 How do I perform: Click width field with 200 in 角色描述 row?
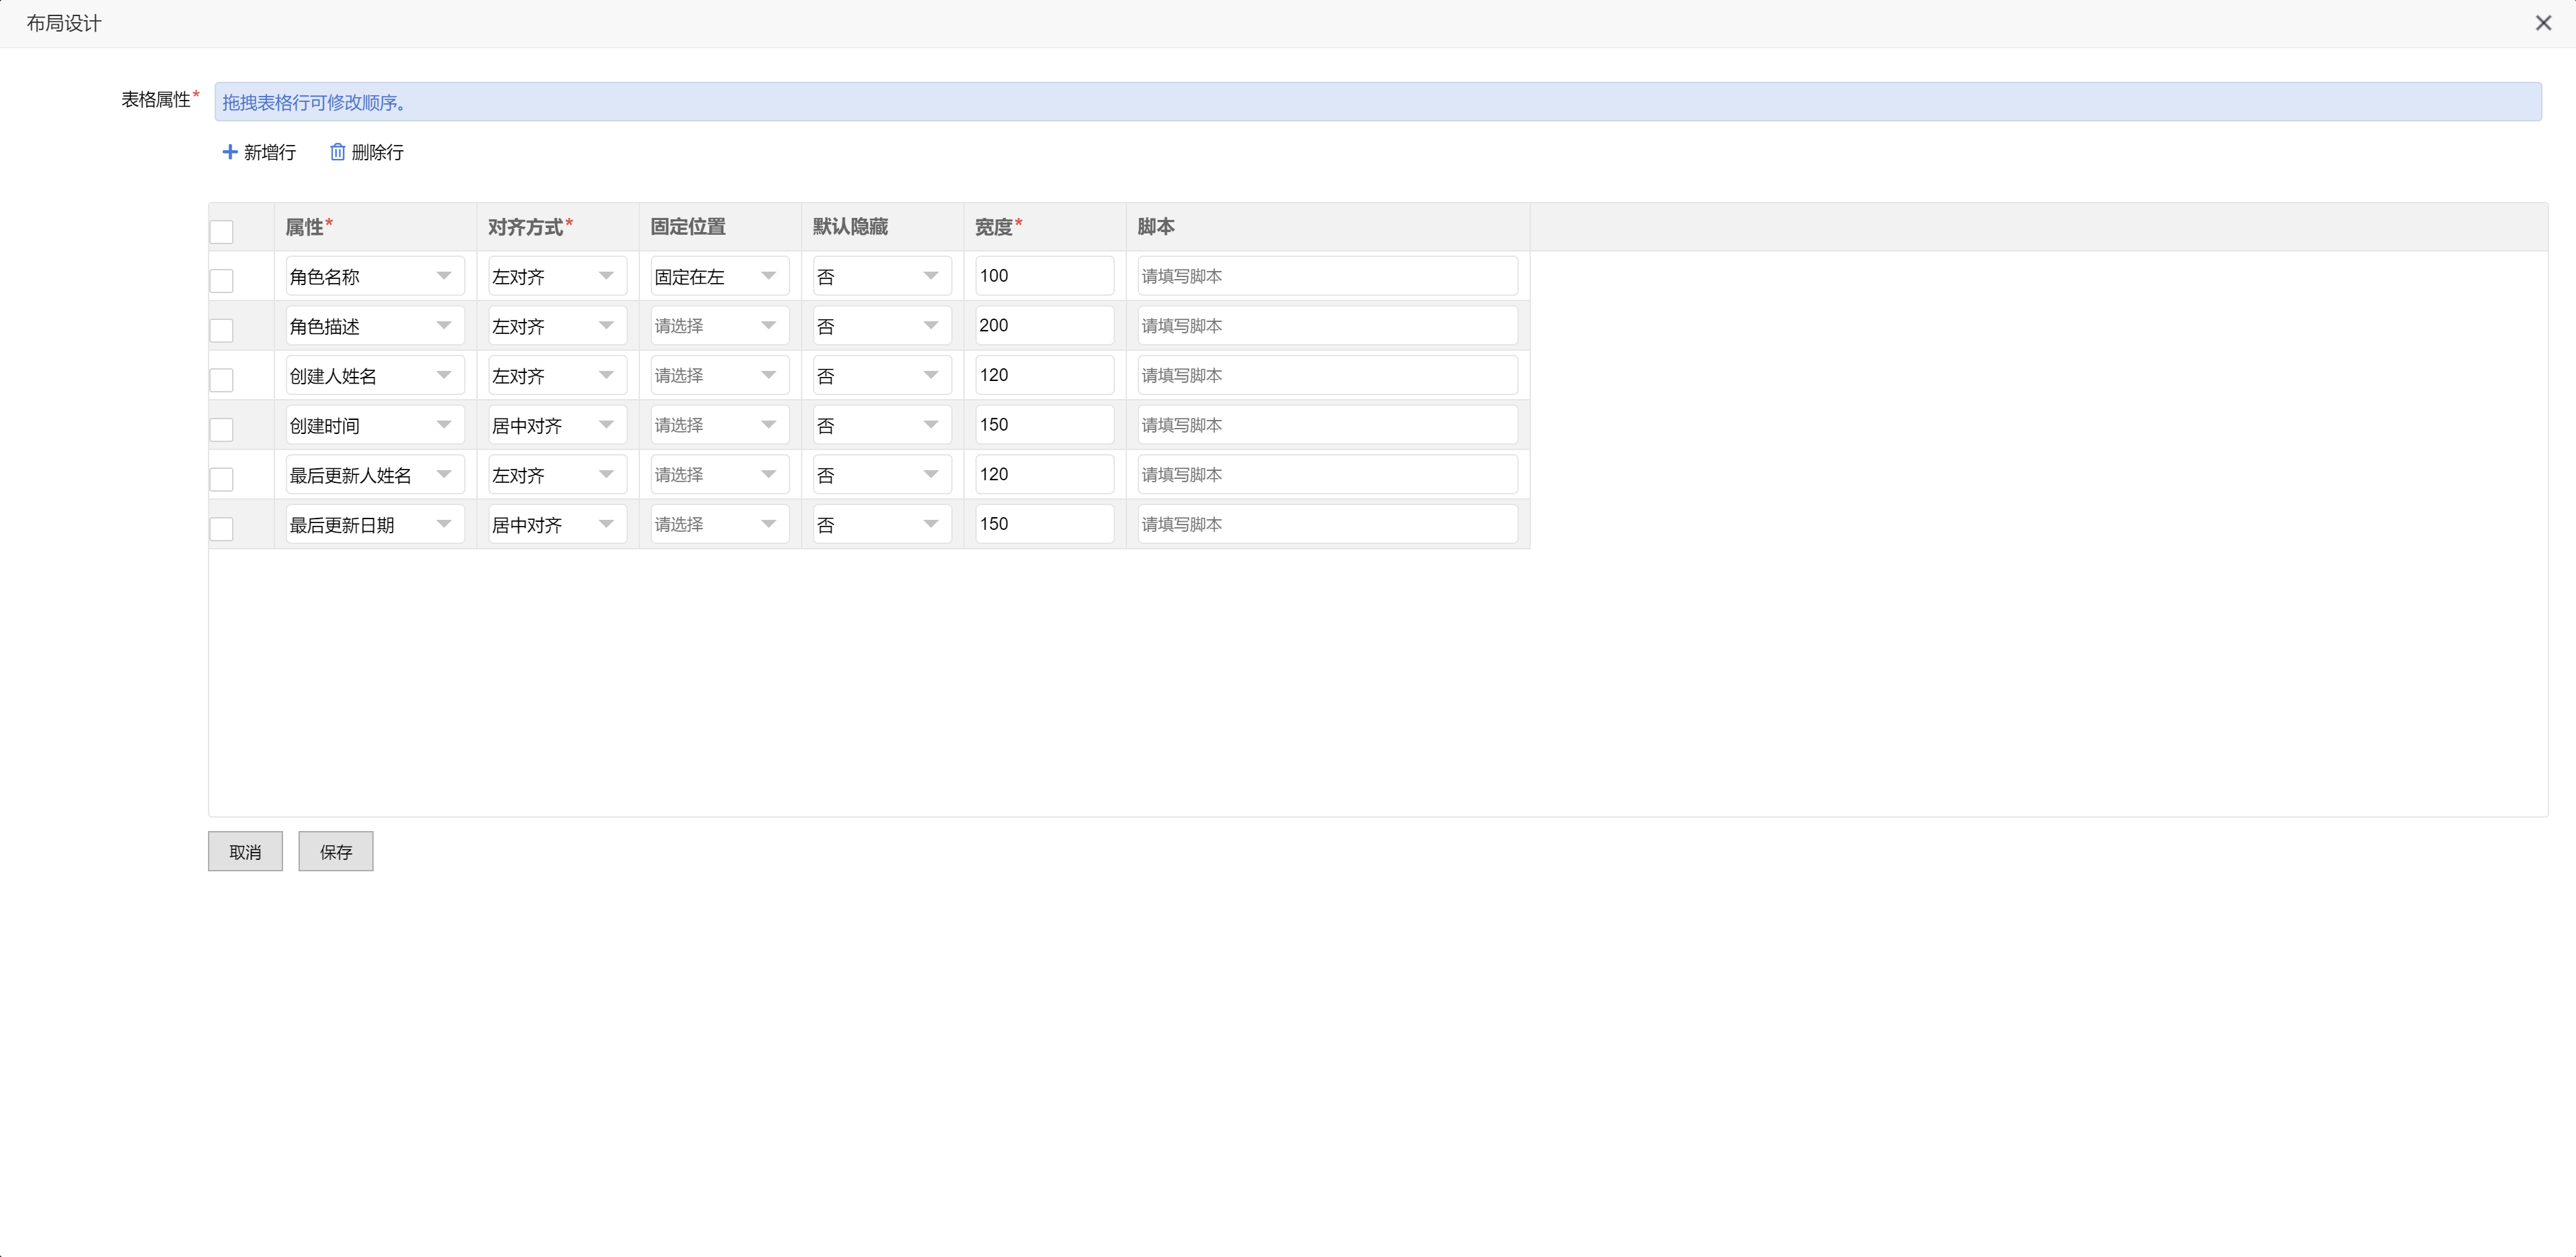(x=1045, y=326)
